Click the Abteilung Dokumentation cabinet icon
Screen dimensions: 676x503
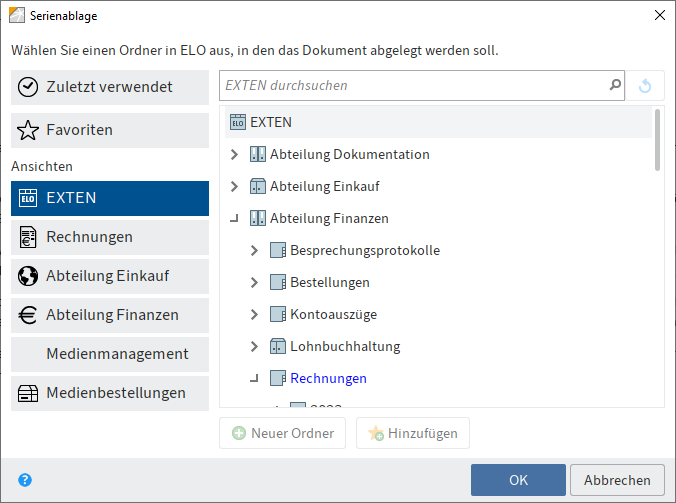coord(258,154)
